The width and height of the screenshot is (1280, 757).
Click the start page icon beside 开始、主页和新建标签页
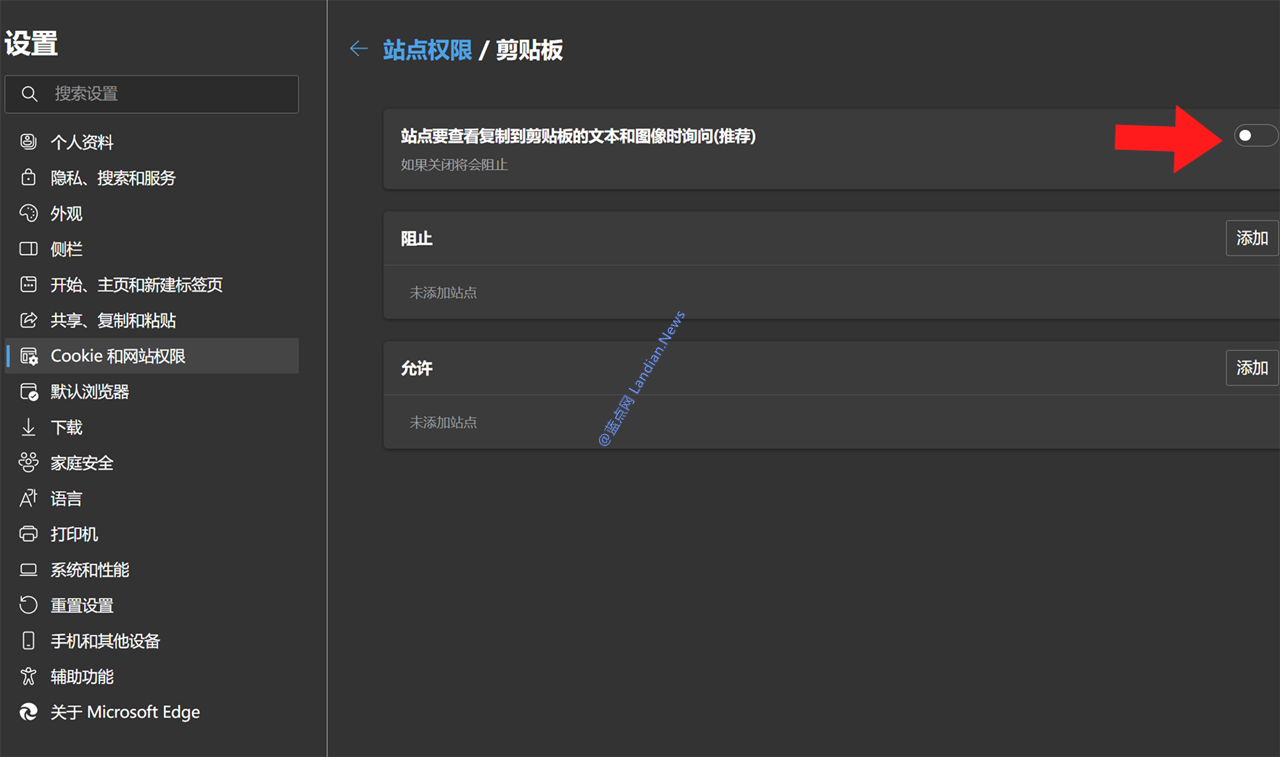[29, 285]
